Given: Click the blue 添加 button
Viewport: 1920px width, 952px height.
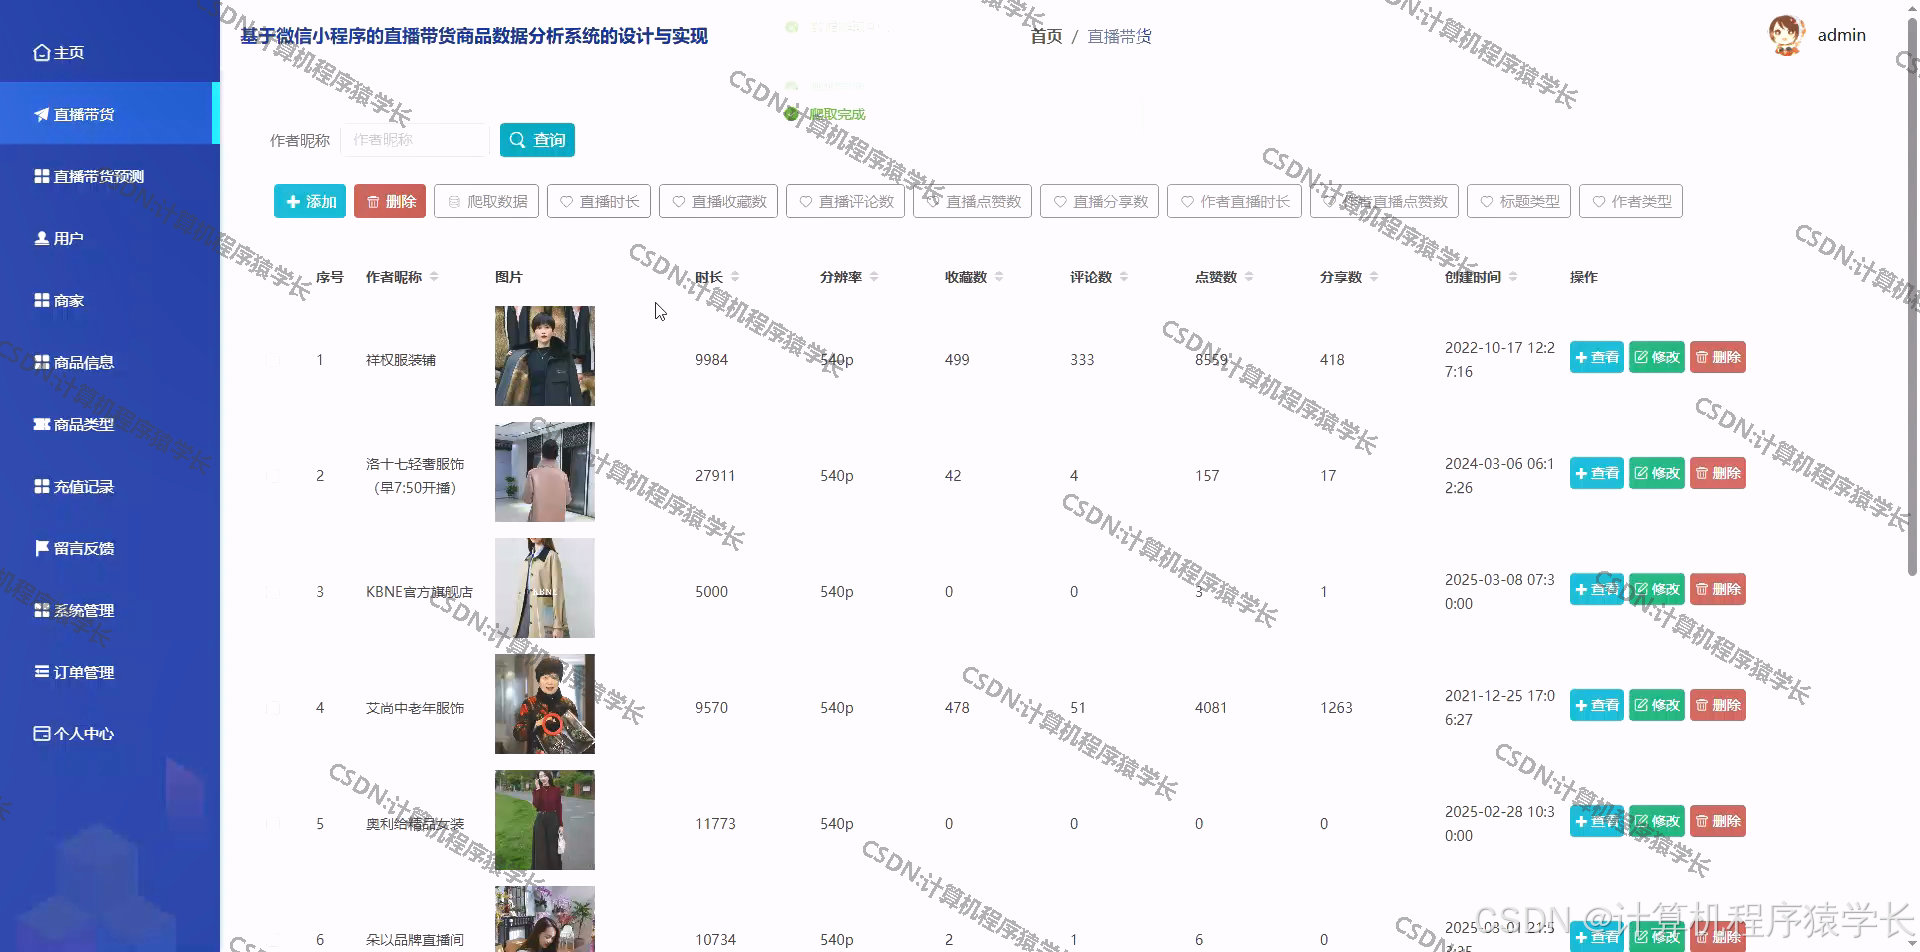Looking at the screenshot, I should click(x=310, y=201).
